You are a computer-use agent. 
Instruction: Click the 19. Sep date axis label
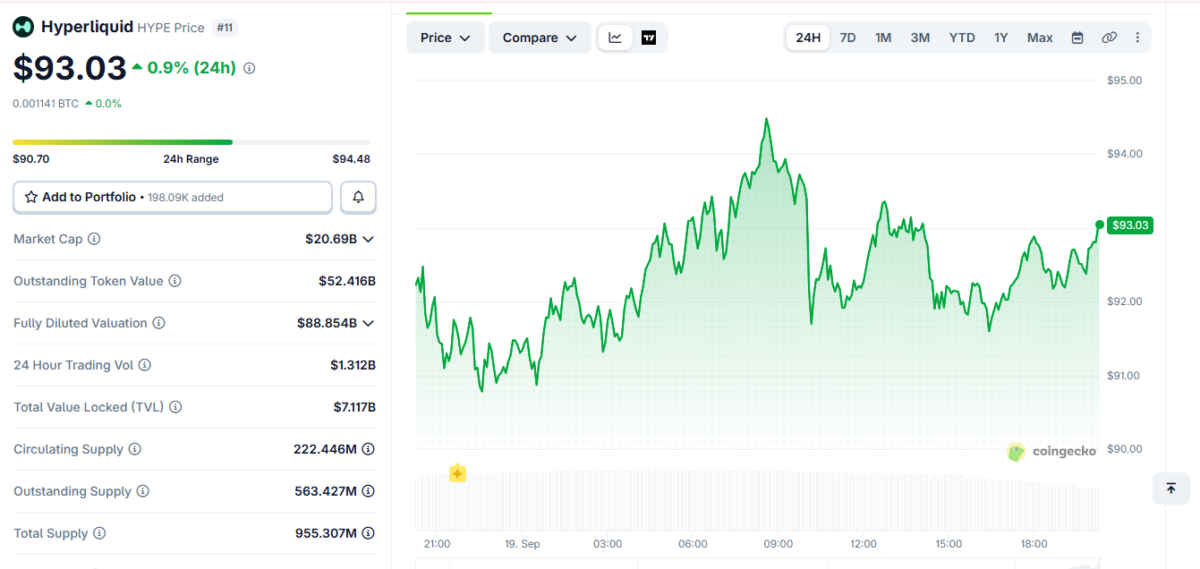(522, 544)
